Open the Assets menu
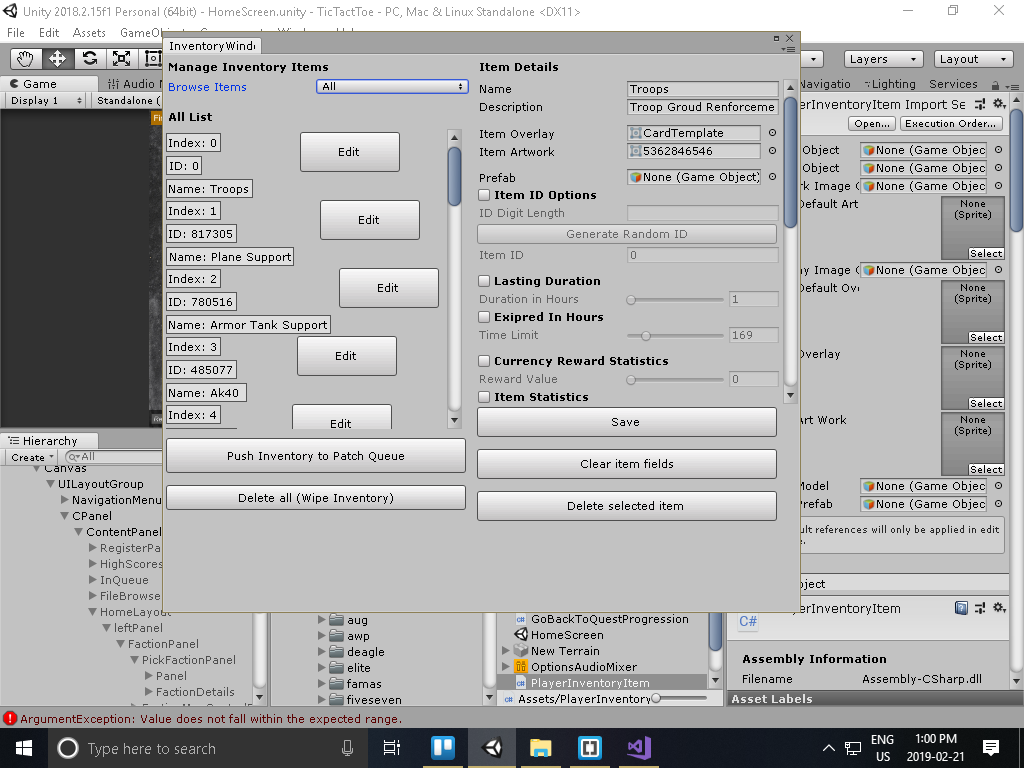 tap(89, 32)
